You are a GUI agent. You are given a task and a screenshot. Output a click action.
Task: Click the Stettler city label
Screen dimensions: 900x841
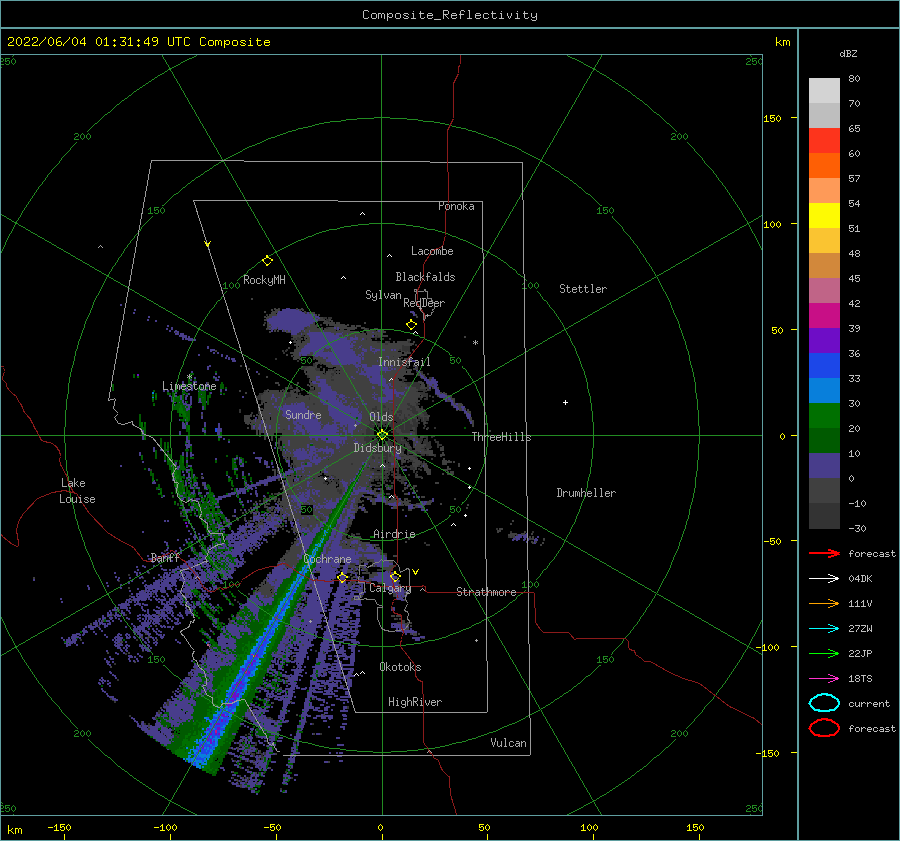[583, 289]
